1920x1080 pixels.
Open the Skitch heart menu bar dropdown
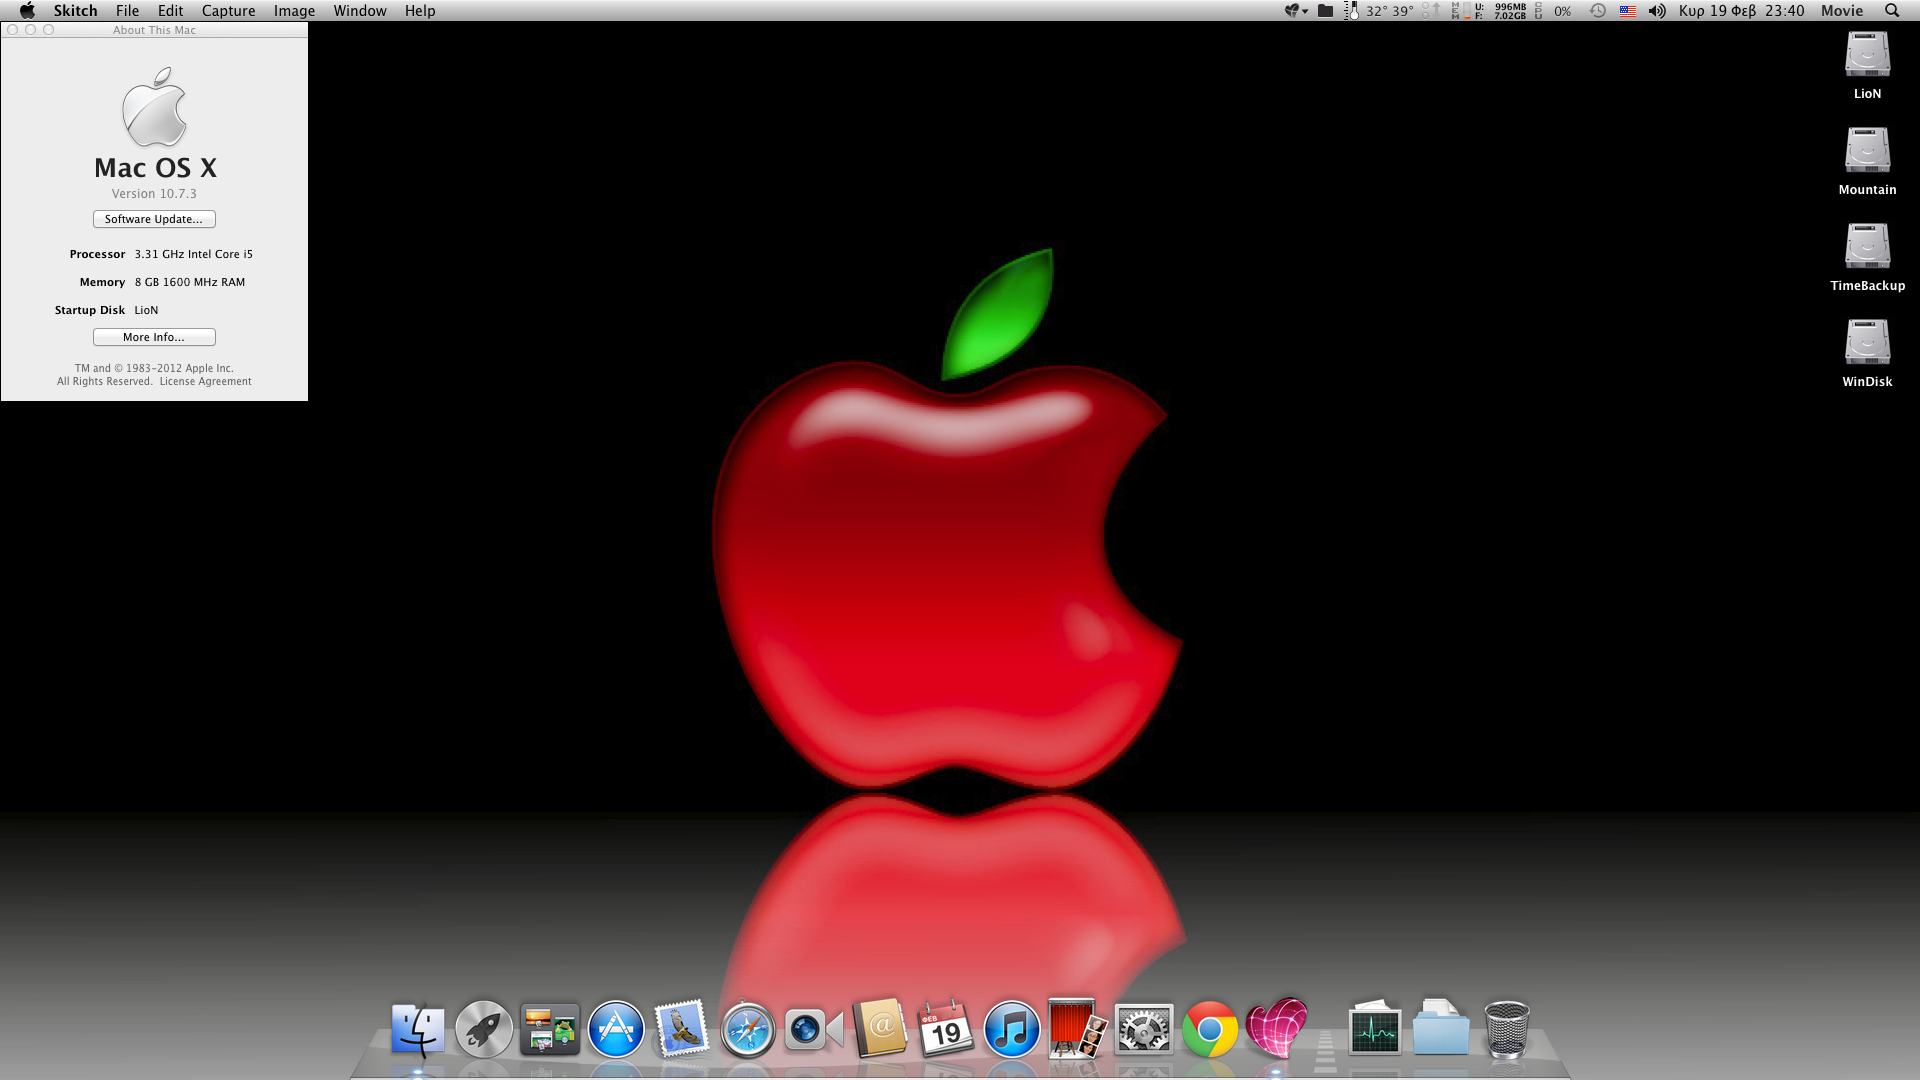tap(1296, 11)
